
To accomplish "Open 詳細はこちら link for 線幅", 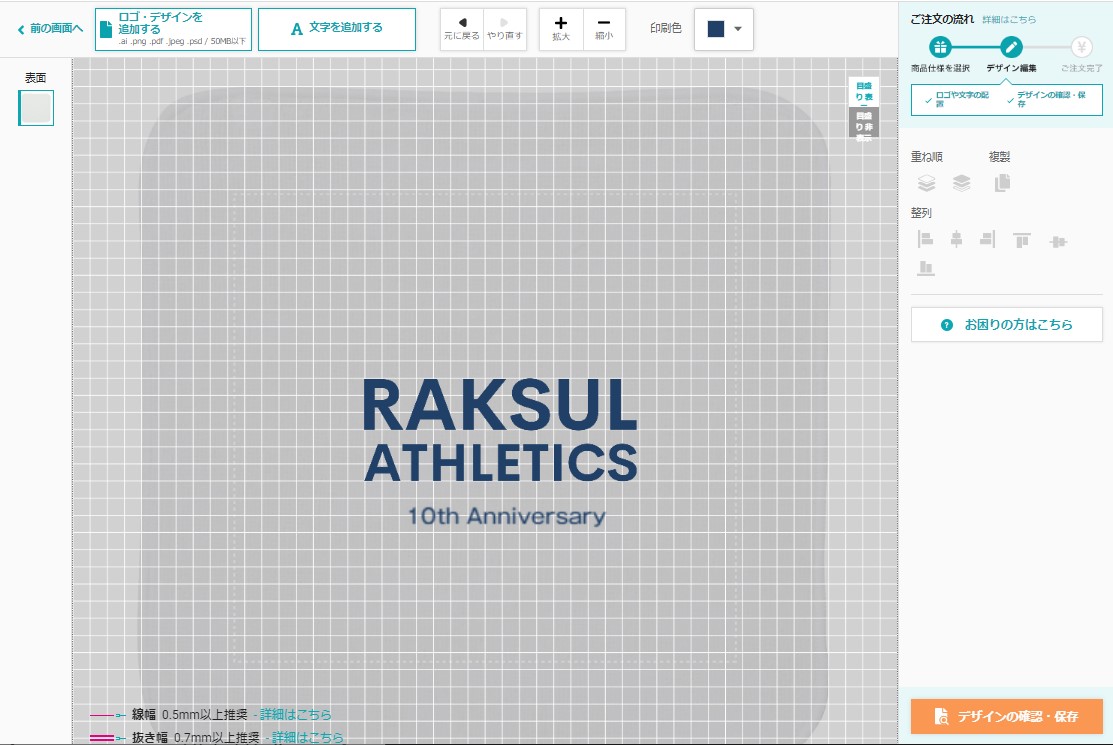I will 295,714.
